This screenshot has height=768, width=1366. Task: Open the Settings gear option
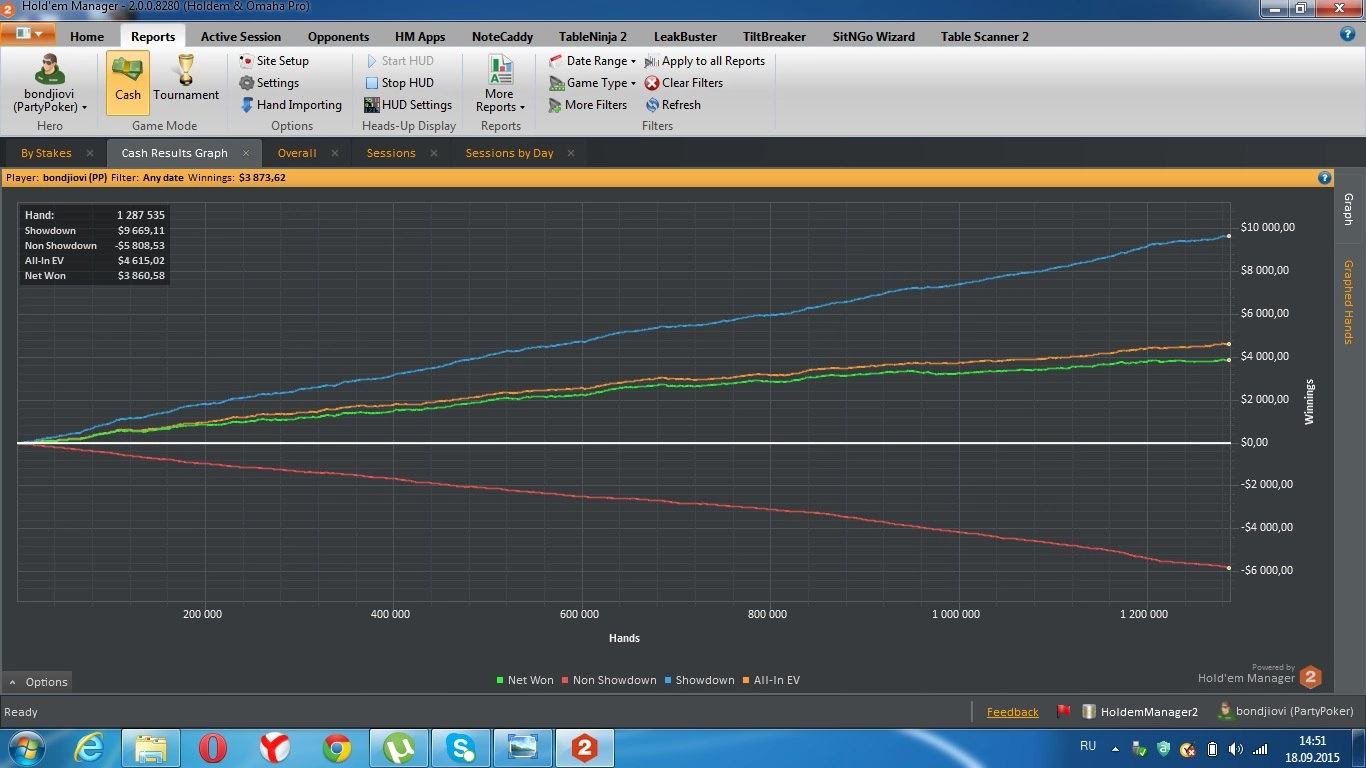[x=269, y=83]
